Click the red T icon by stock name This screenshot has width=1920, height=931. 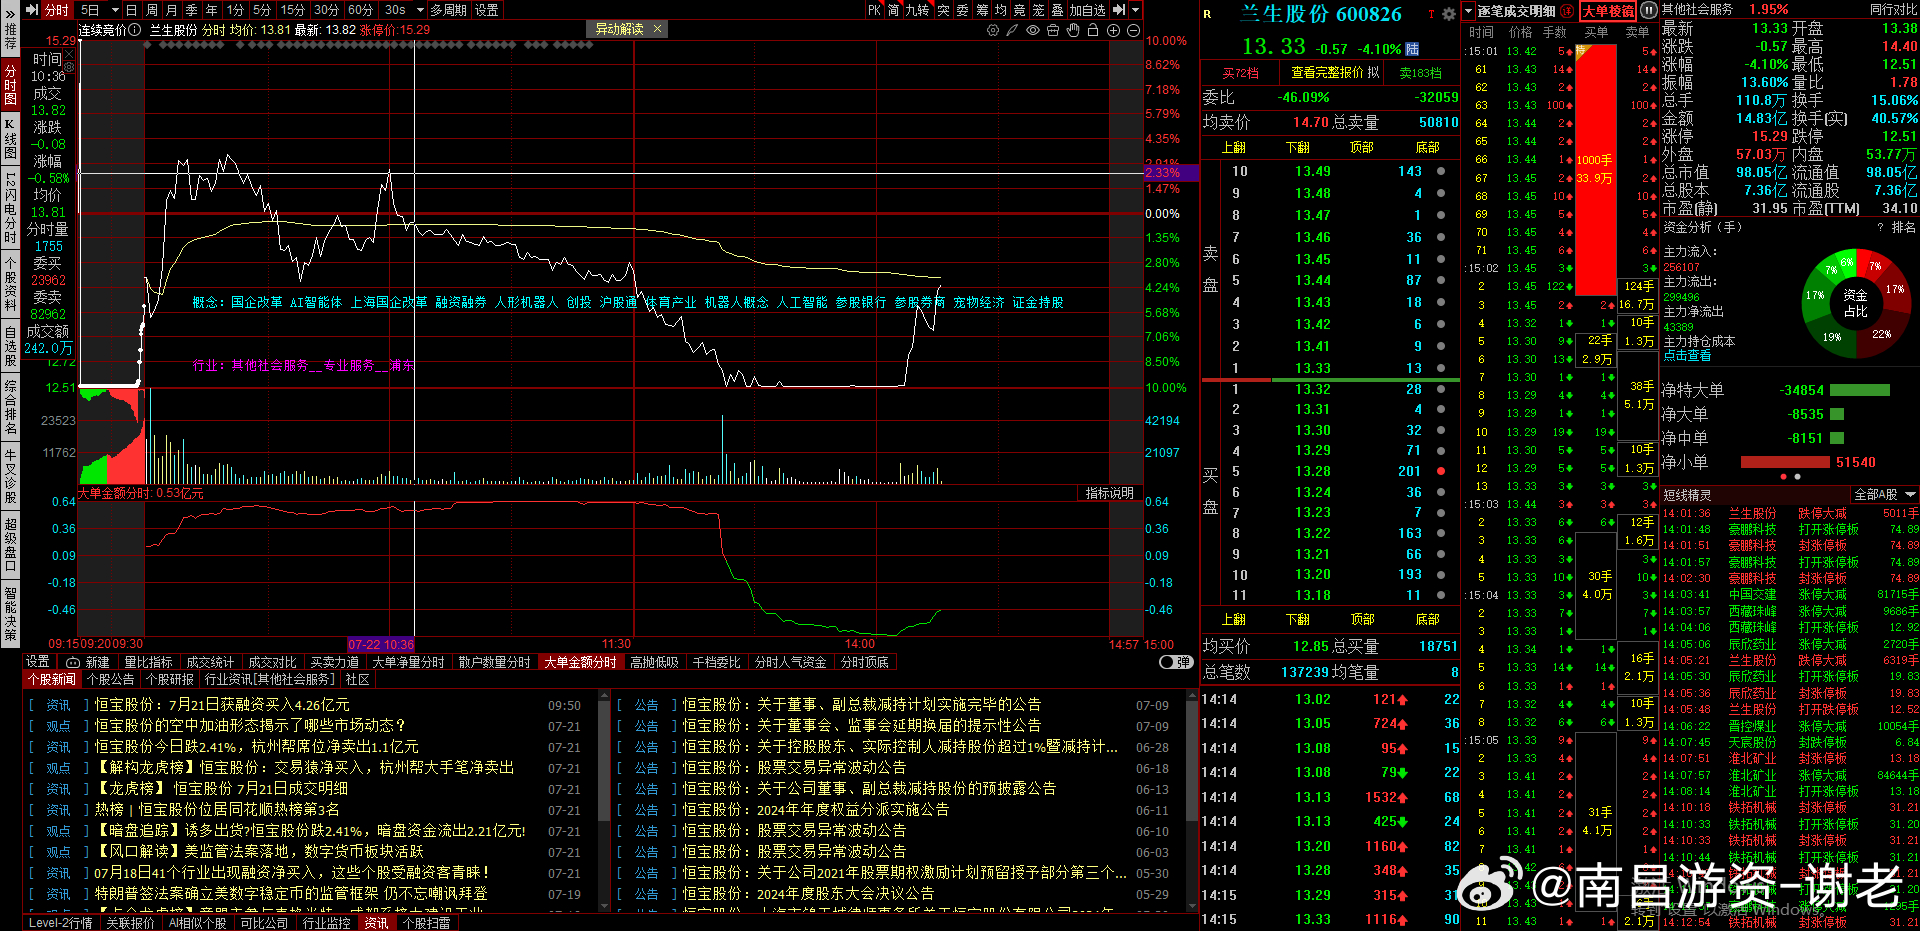[x=1431, y=14]
